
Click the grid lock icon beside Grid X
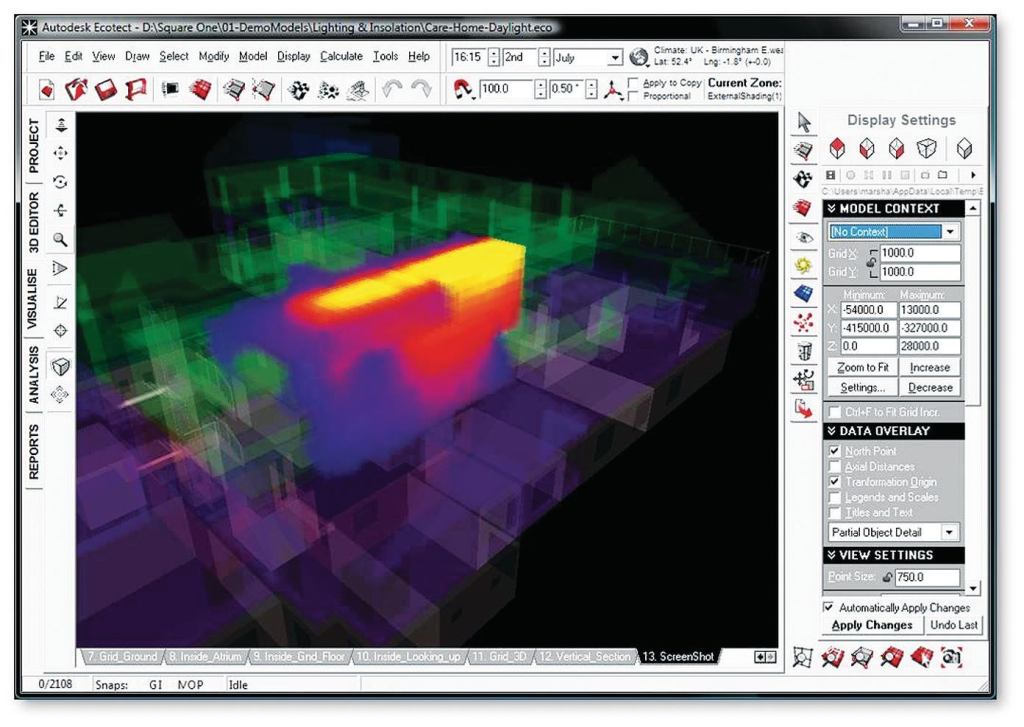coord(871,262)
